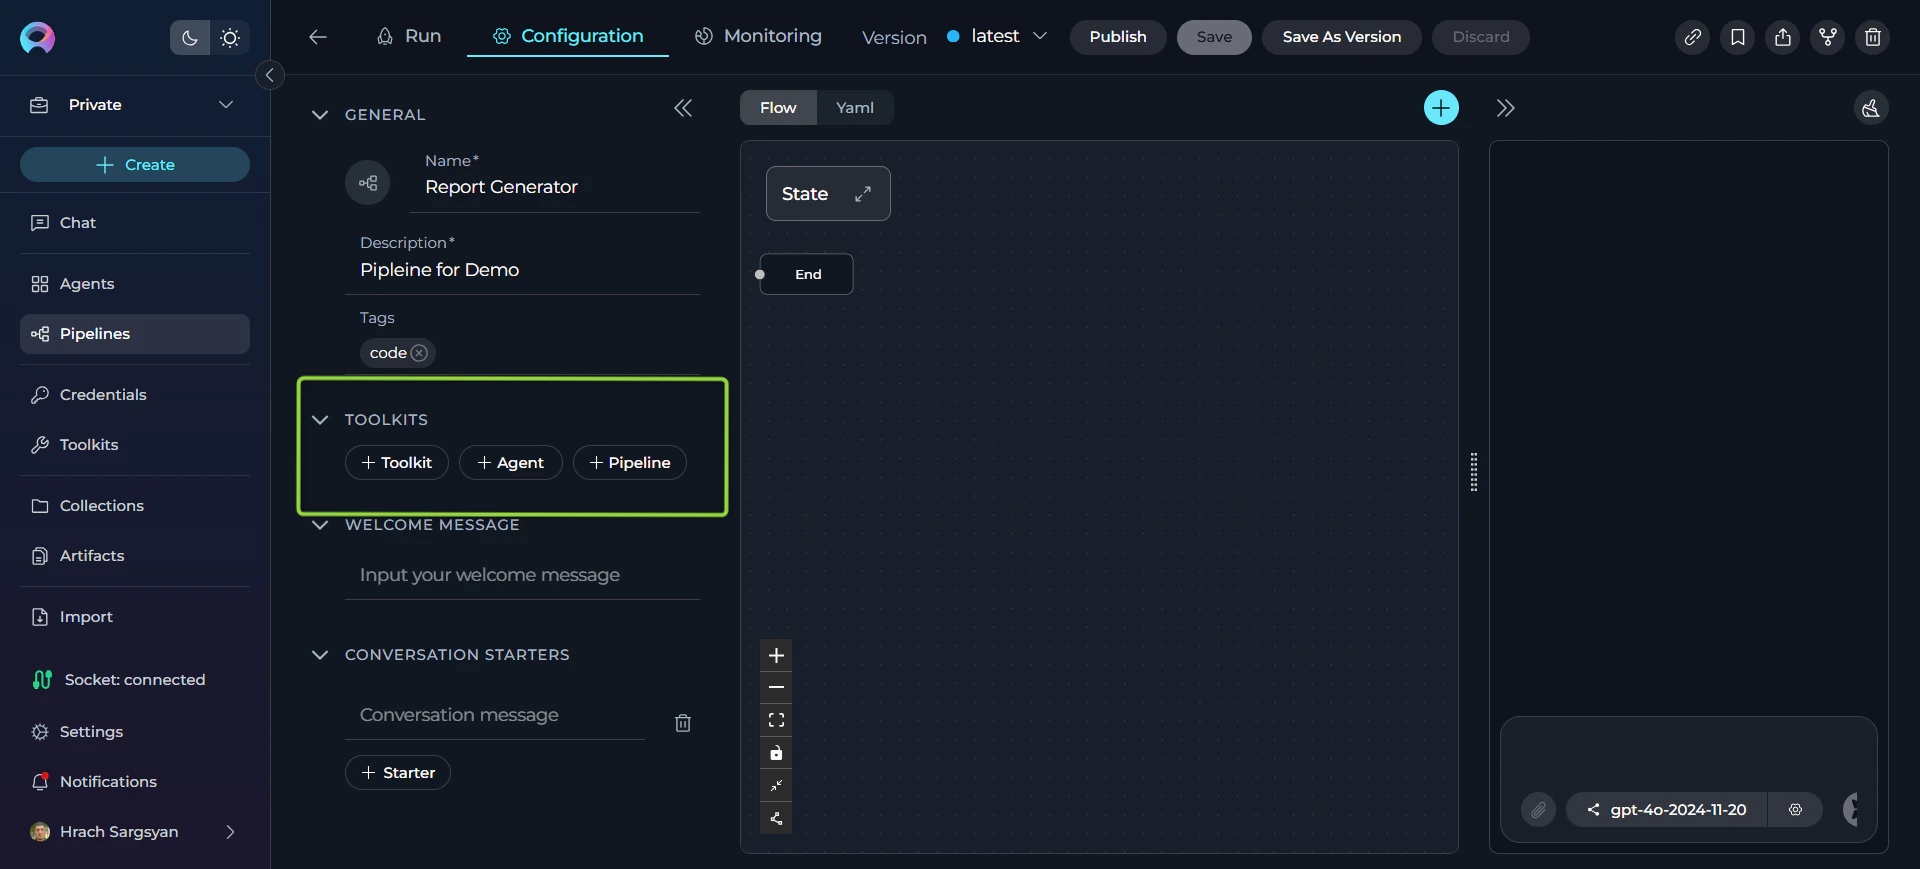Click the Publish button

1118,37
